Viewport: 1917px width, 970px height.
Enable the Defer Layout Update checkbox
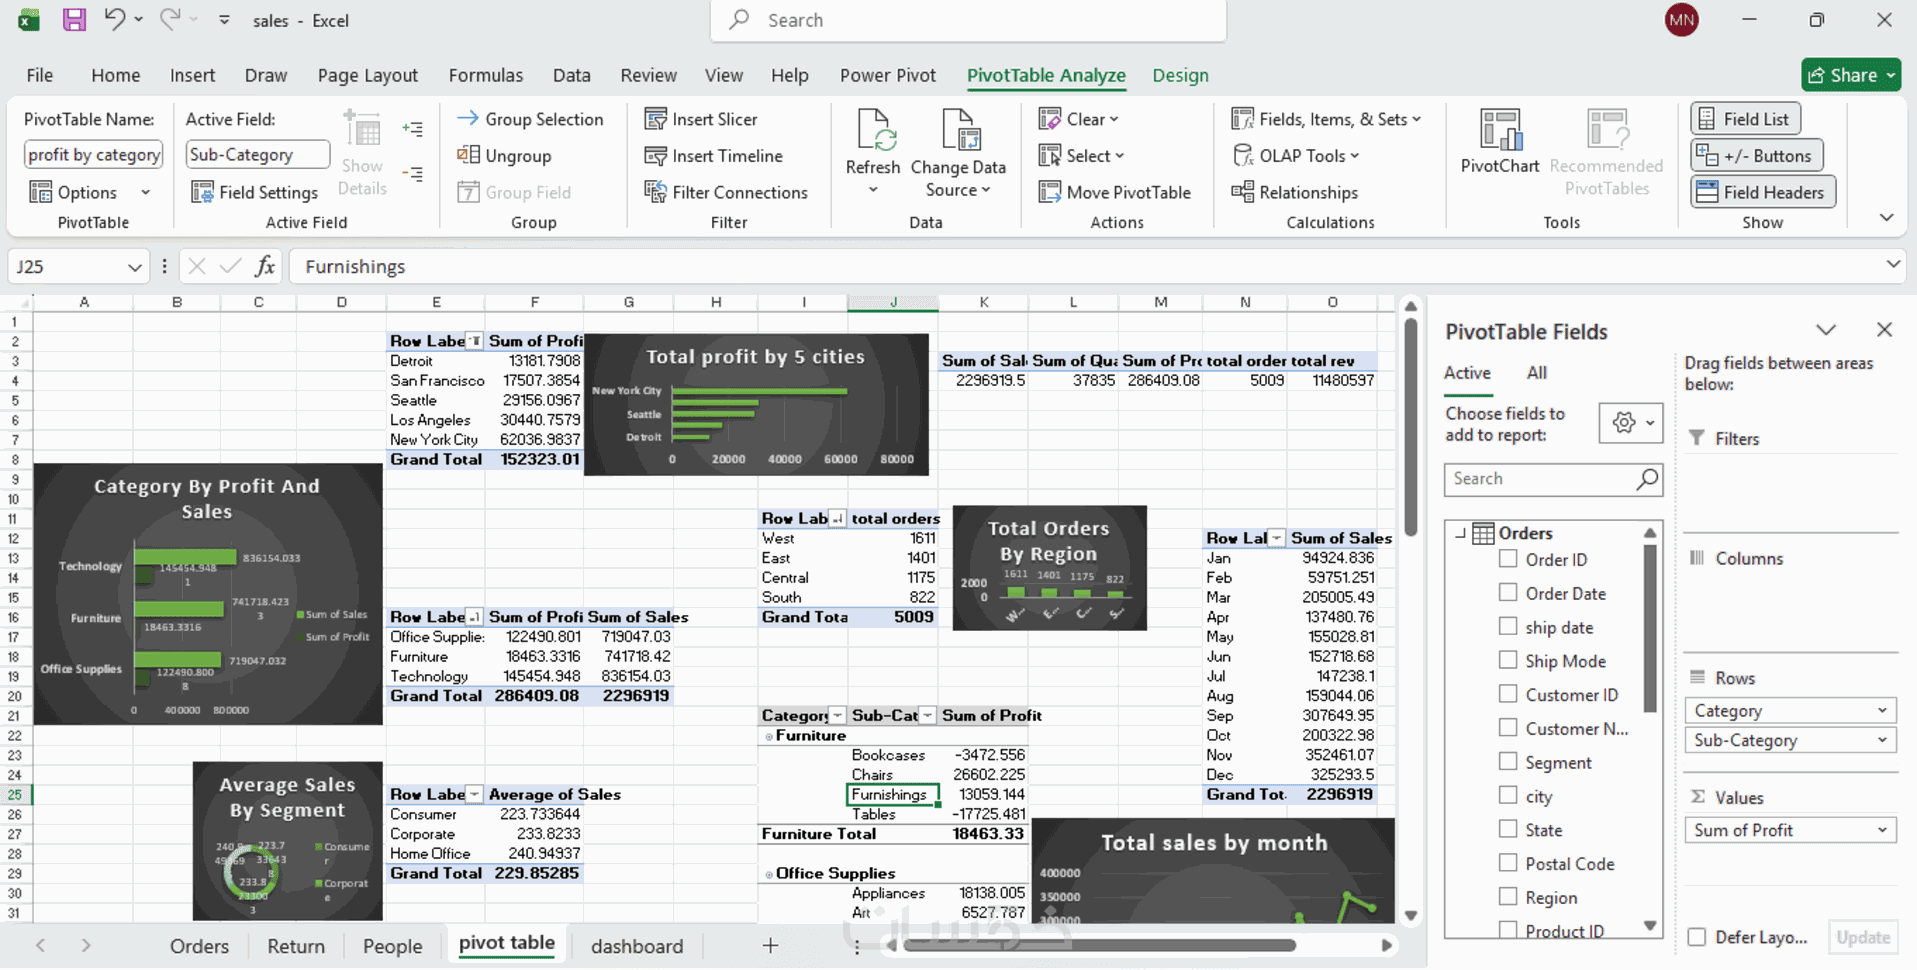[1697, 937]
